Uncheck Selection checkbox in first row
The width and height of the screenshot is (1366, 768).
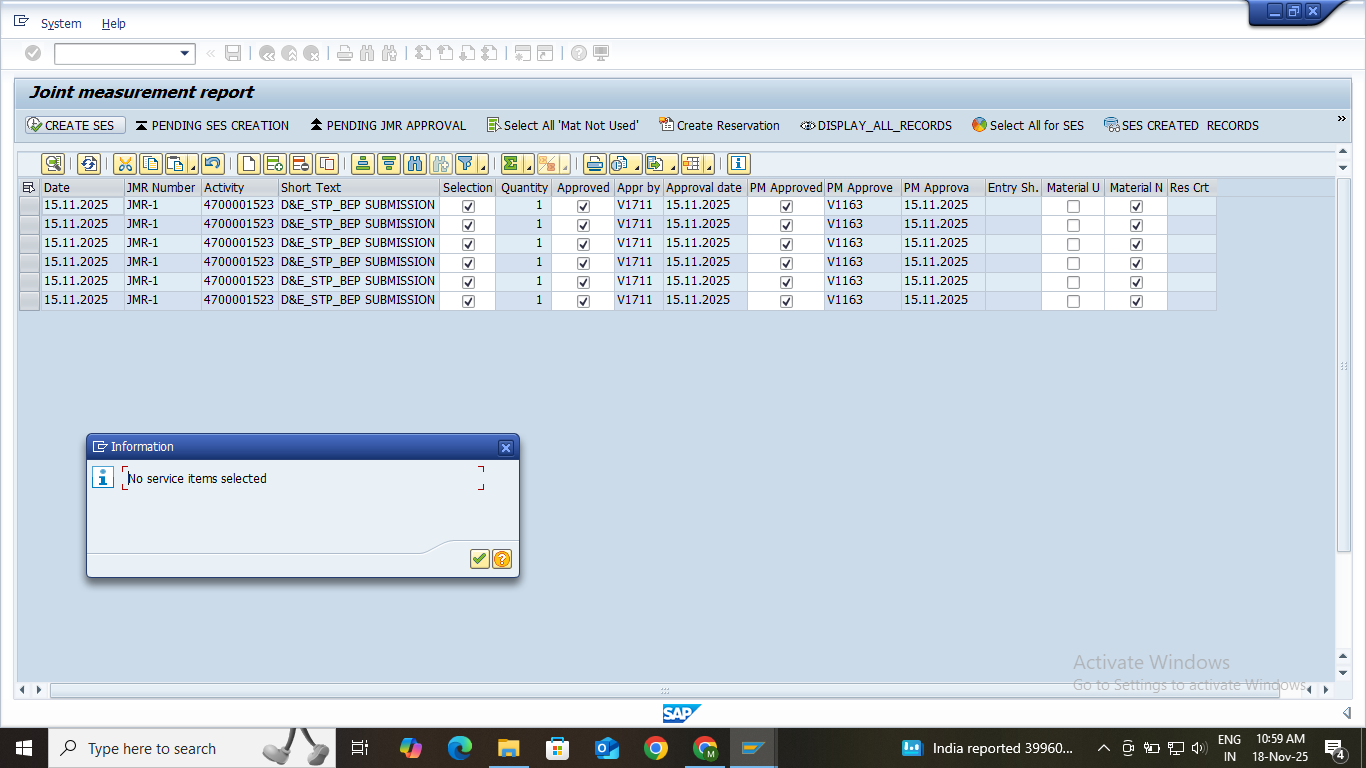[468, 206]
